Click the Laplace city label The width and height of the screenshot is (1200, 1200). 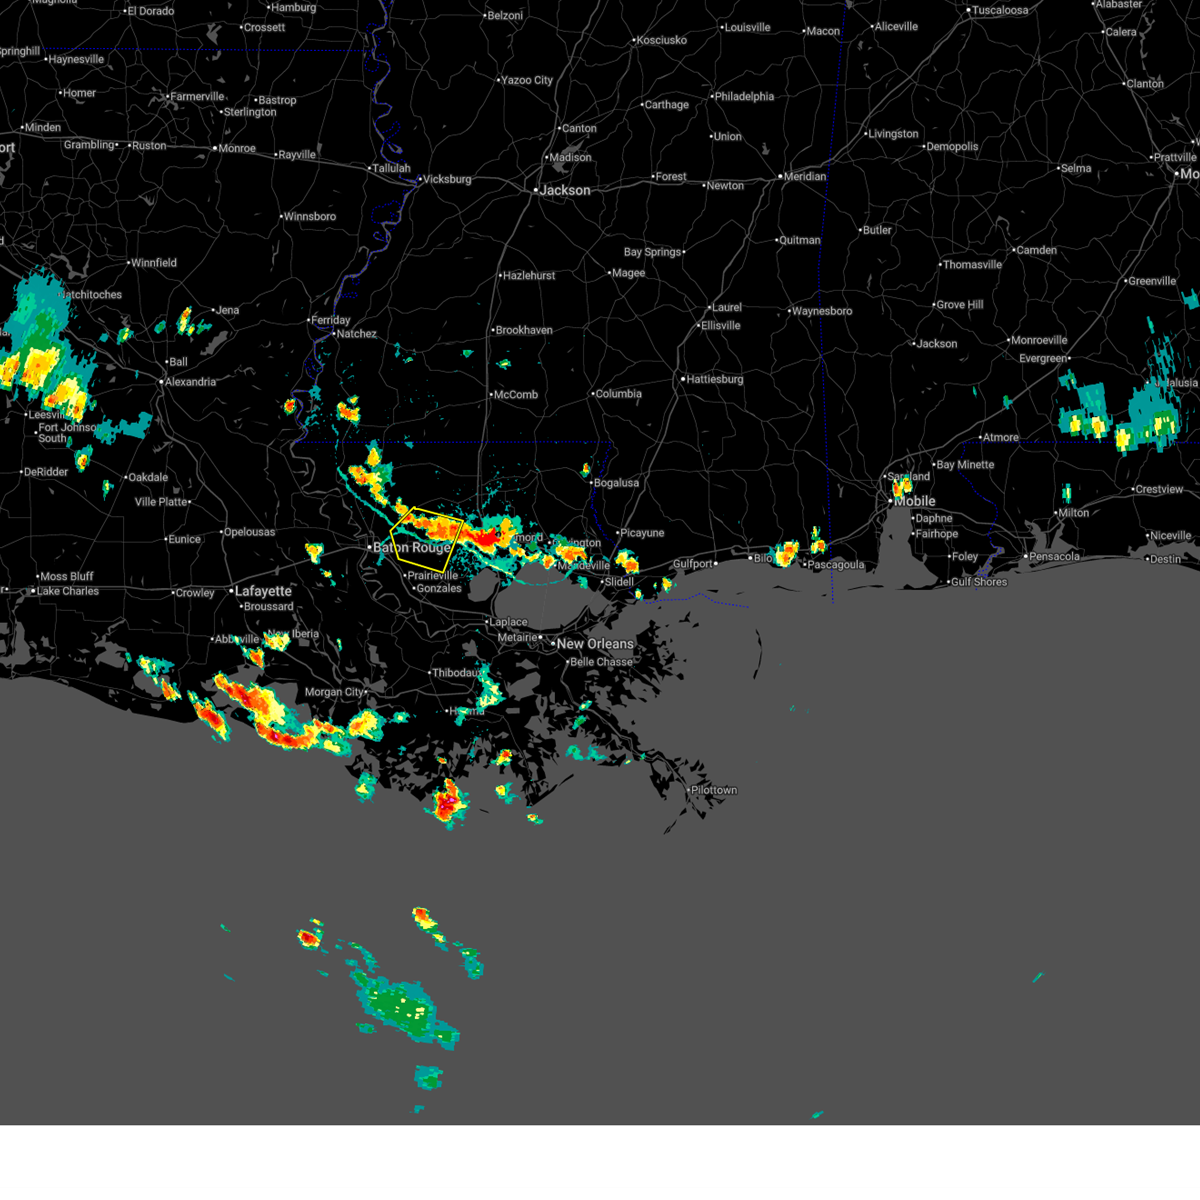pos(508,622)
